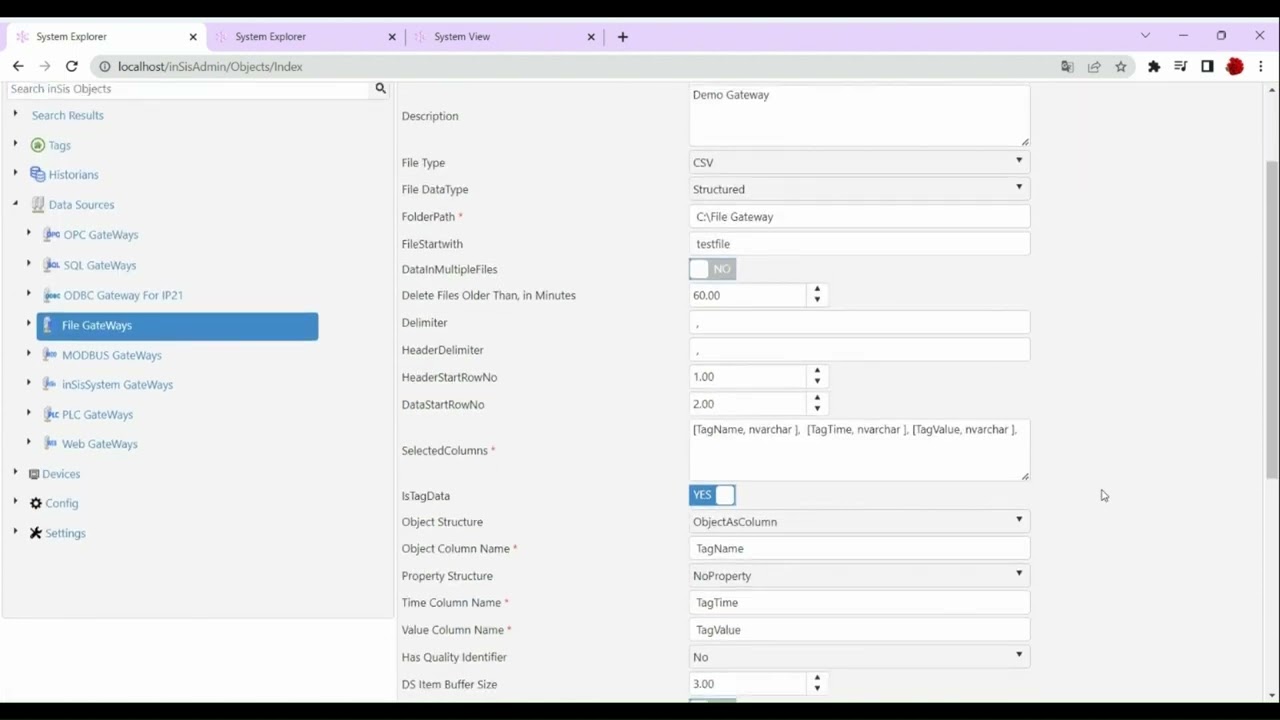Open browser extensions puzzle icon
1280x720 pixels.
pos(1154,66)
